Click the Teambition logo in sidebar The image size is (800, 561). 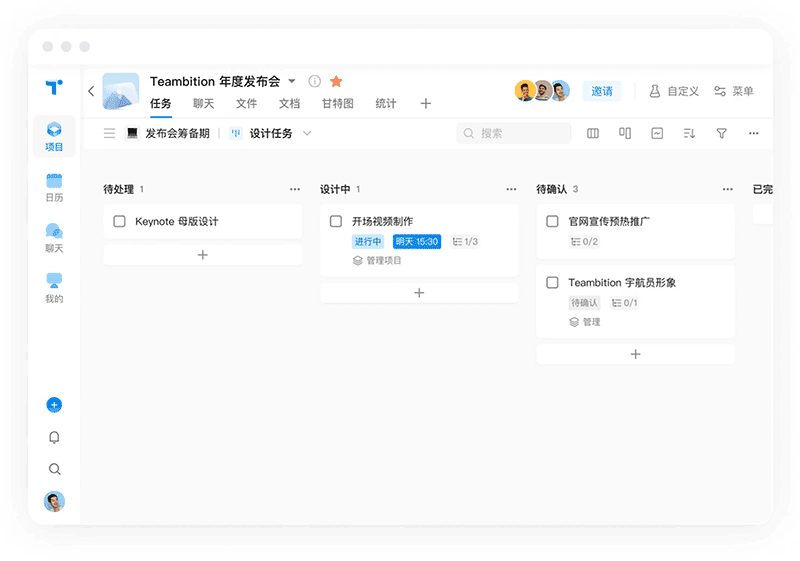point(54,87)
